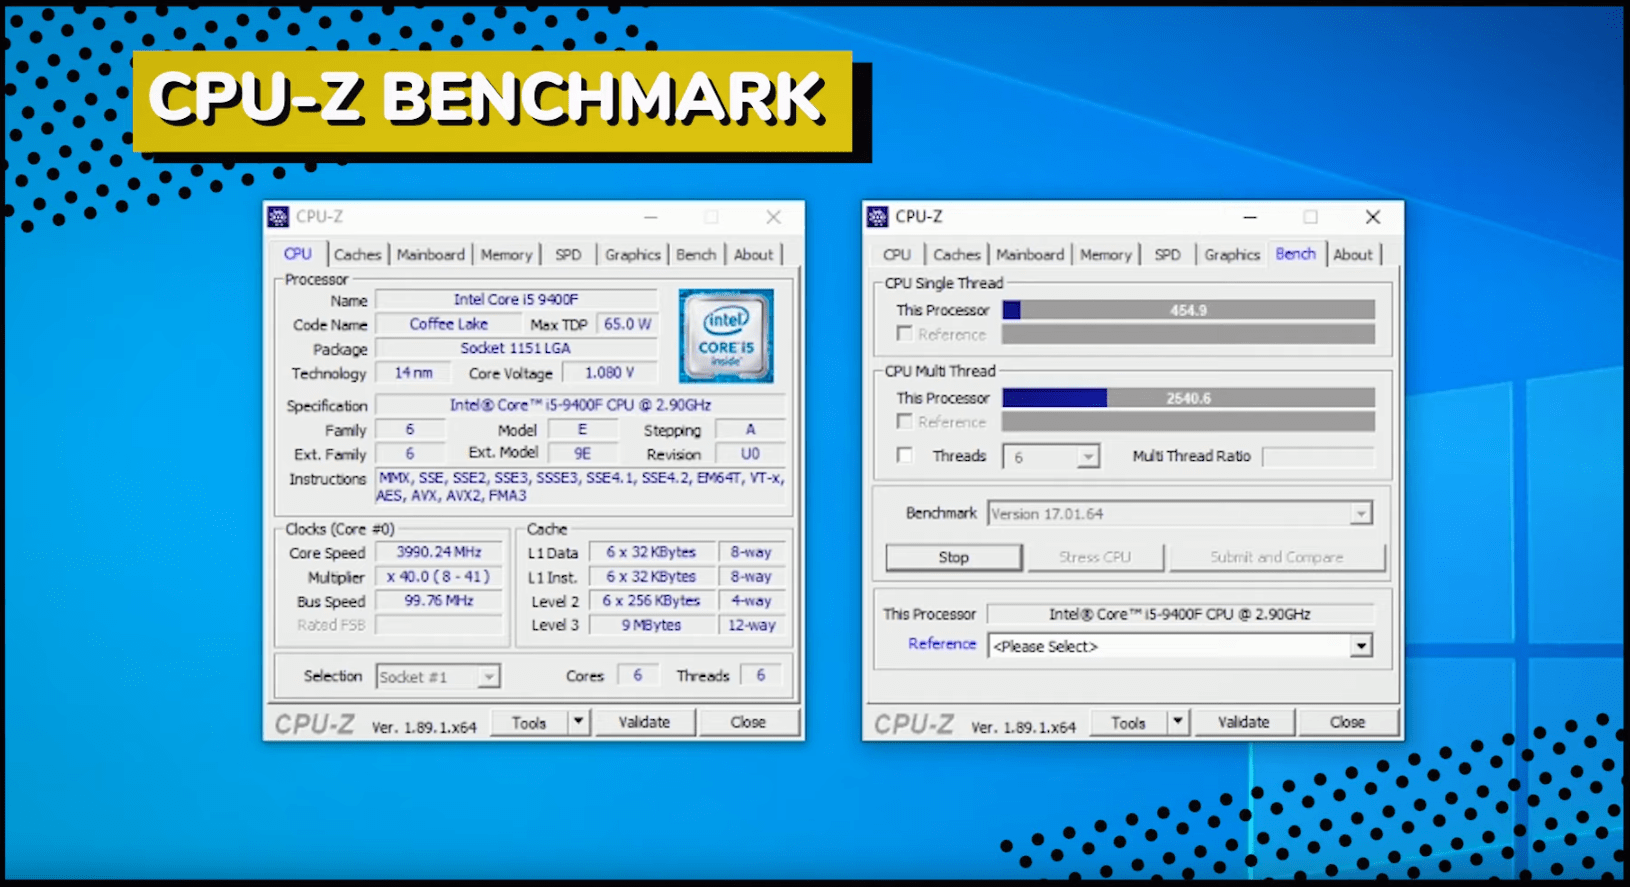Expand Tools dropdown arrow in left window
Screen dimensions: 1630x887
tap(578, 721)
